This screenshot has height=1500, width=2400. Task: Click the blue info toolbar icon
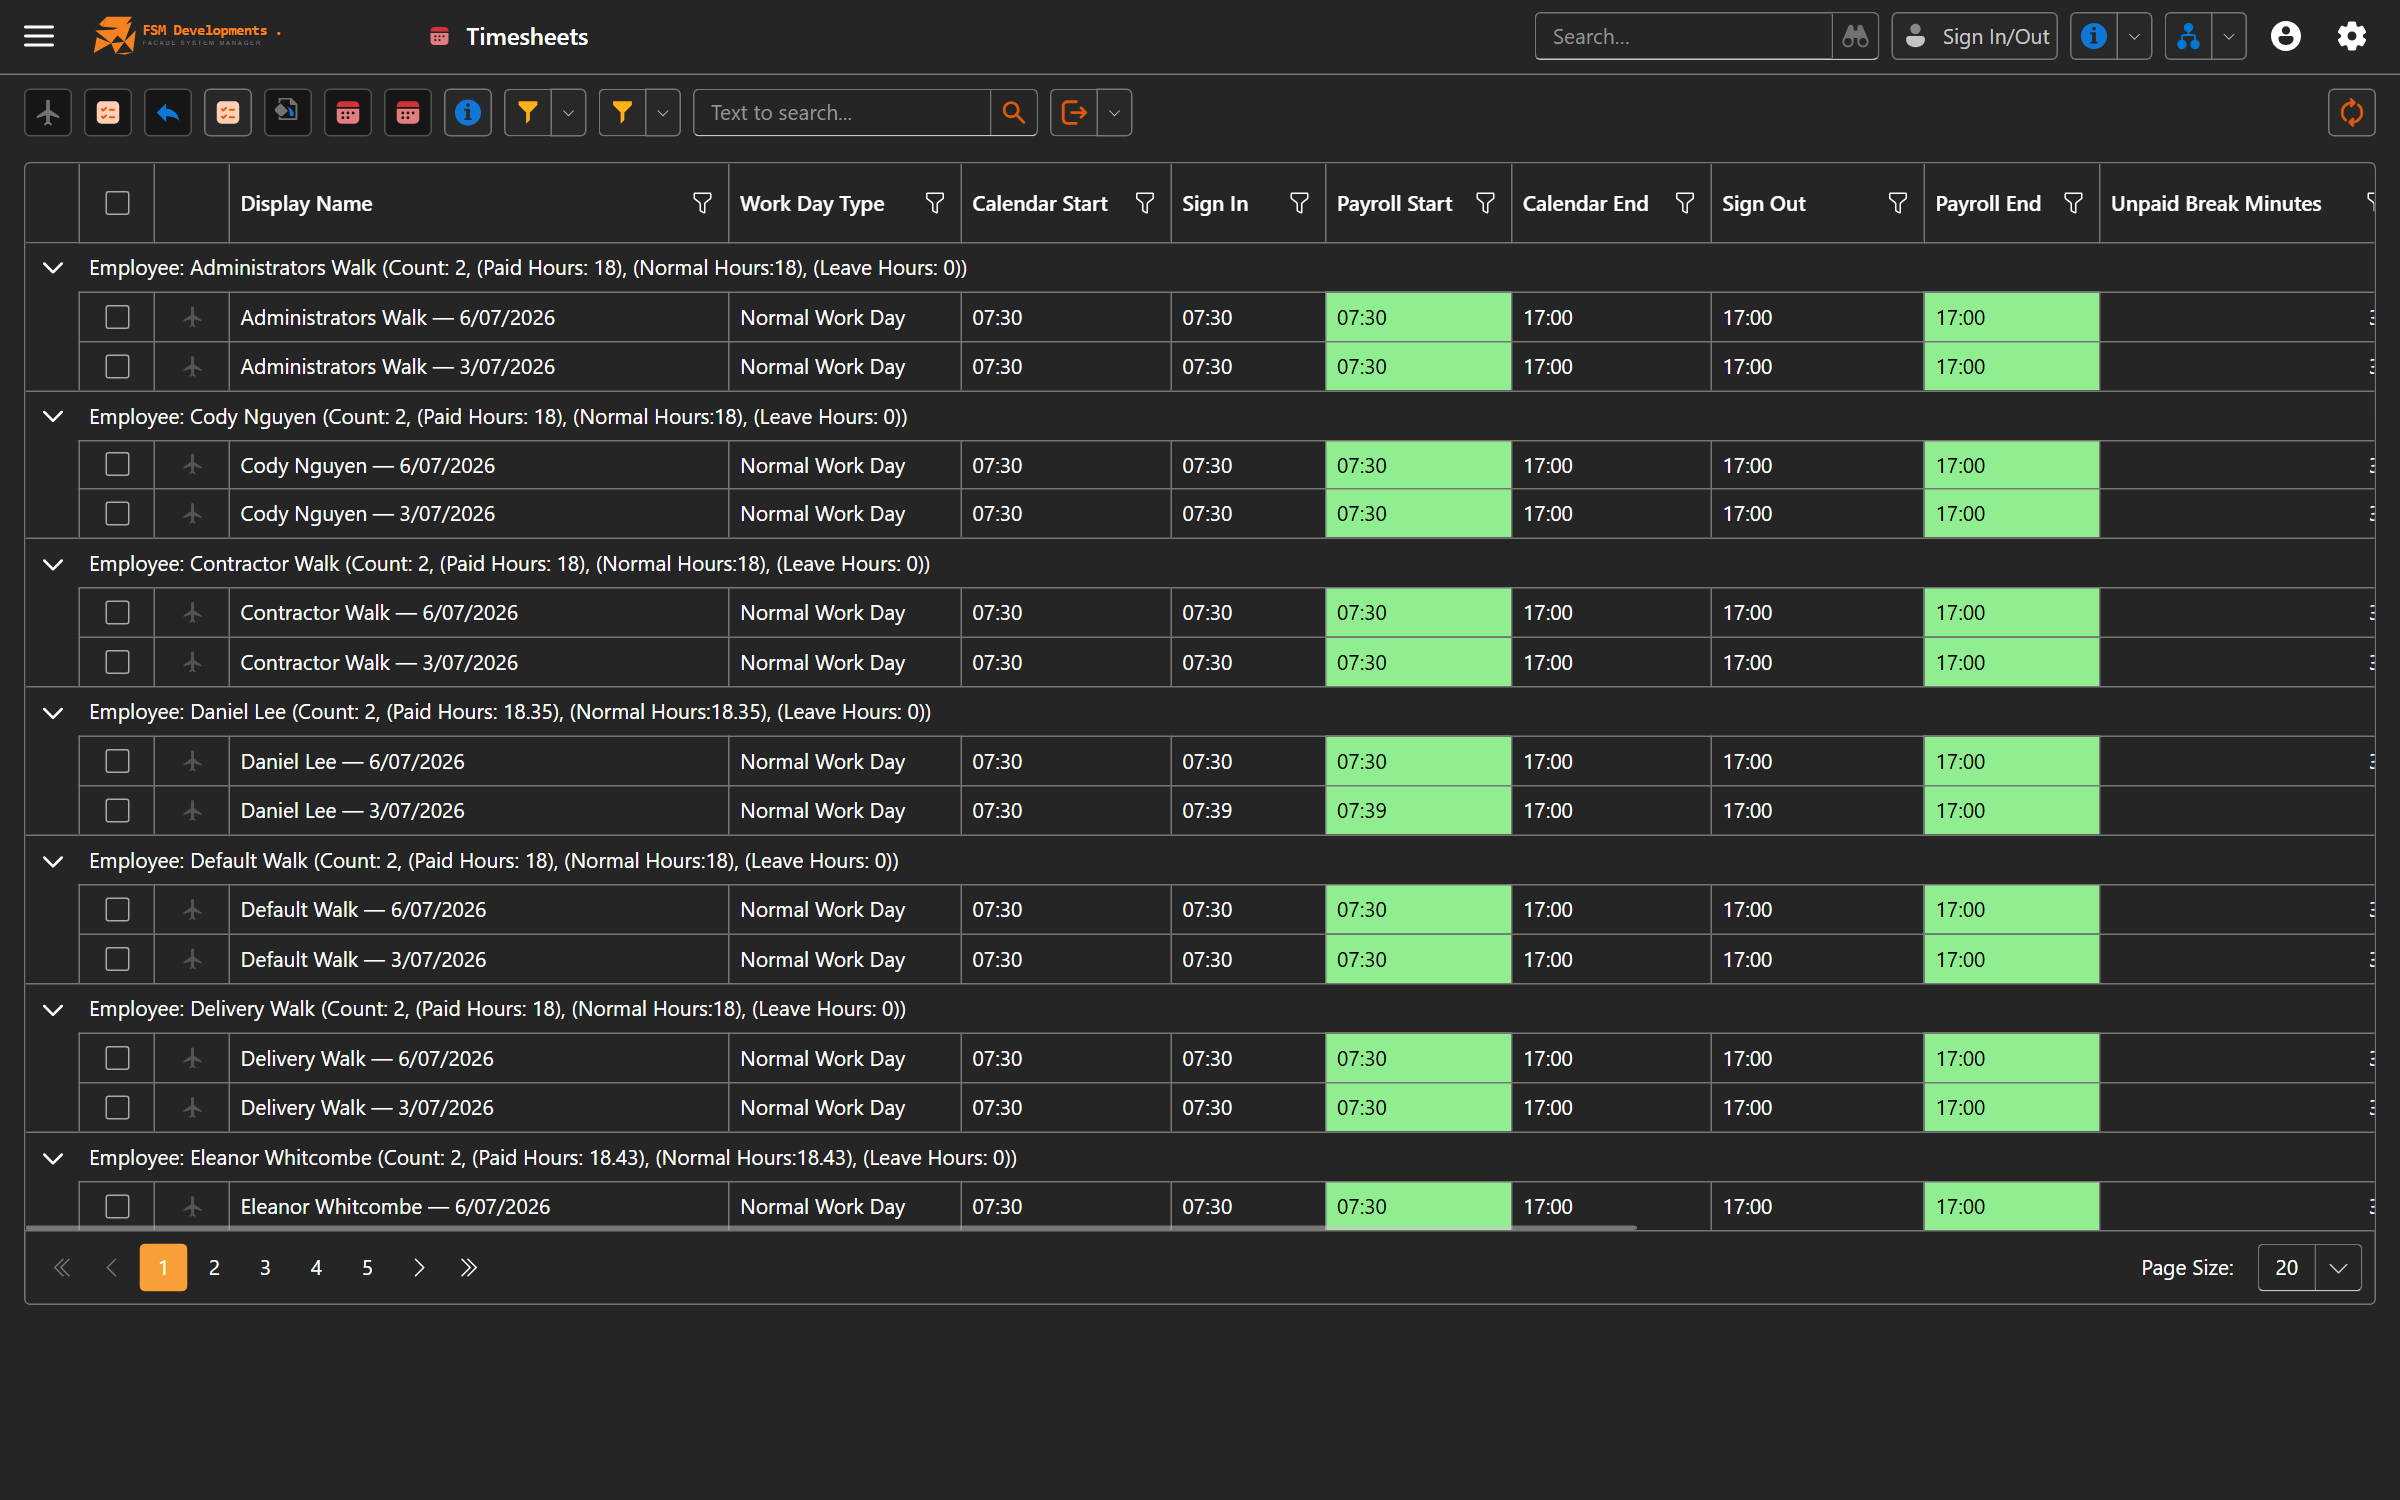pos(468,113)
